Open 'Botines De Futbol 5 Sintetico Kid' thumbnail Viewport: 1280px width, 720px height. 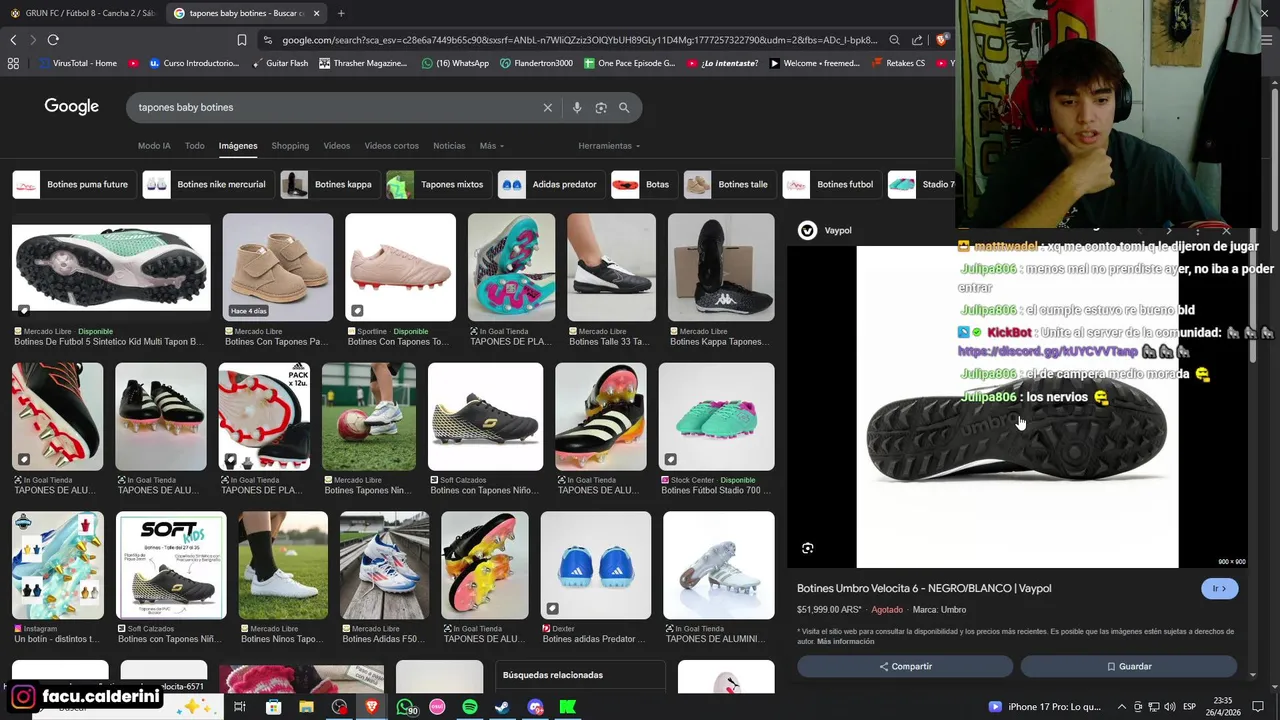[111, 267]
